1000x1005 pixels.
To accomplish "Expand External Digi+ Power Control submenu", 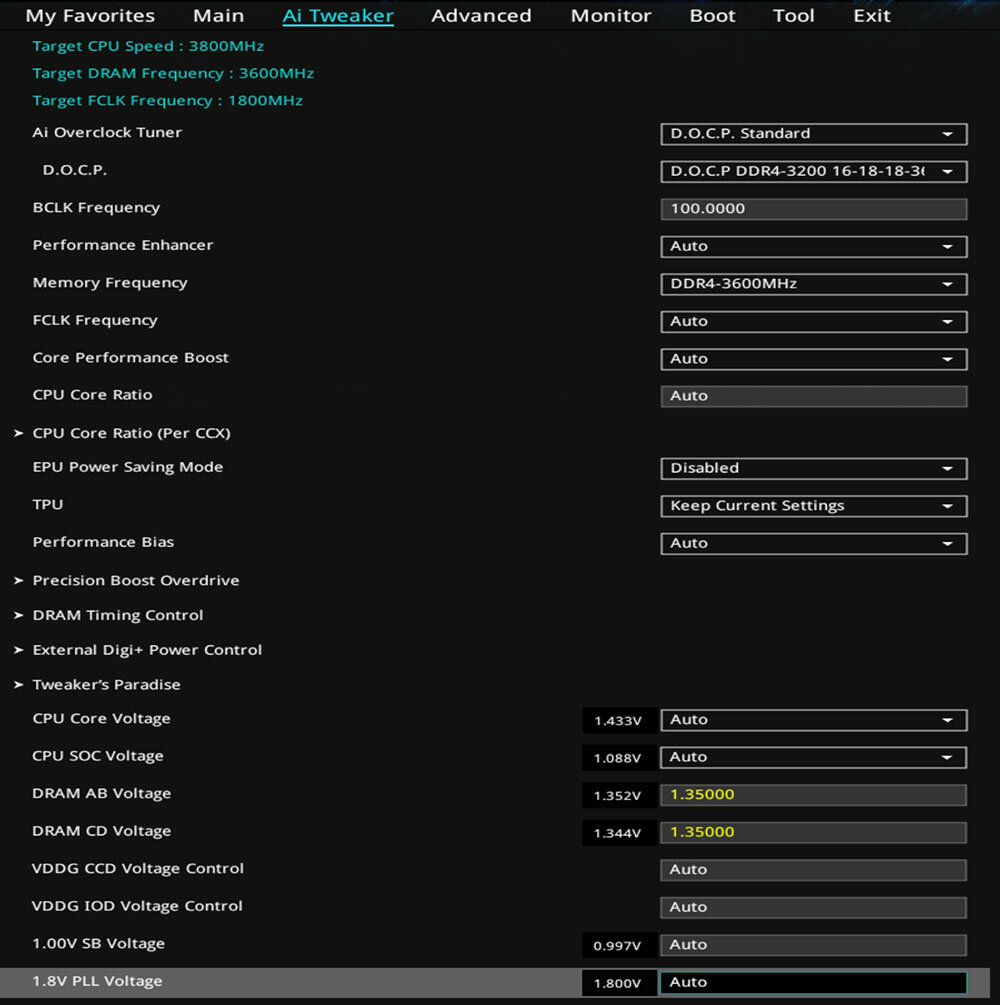I will (x=147, y=650).
